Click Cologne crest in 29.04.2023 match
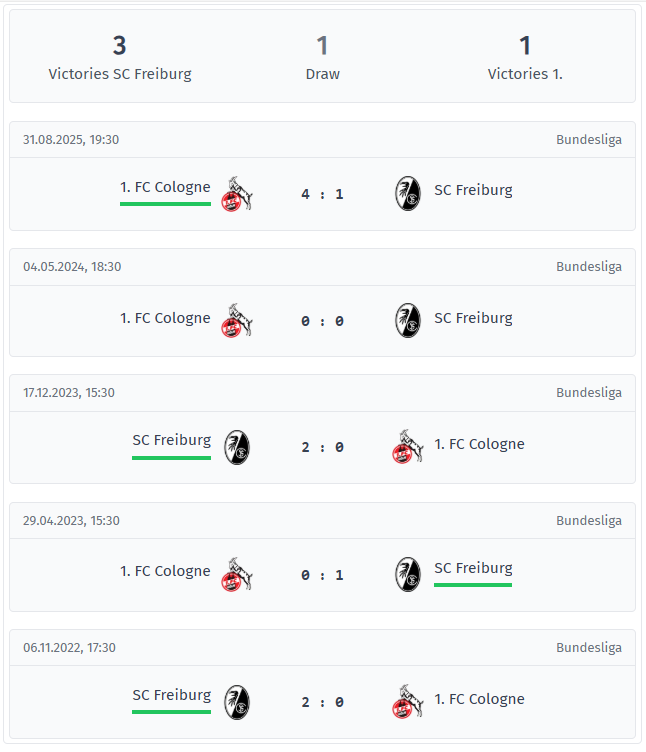646x752 pixels. pos(236,573)
